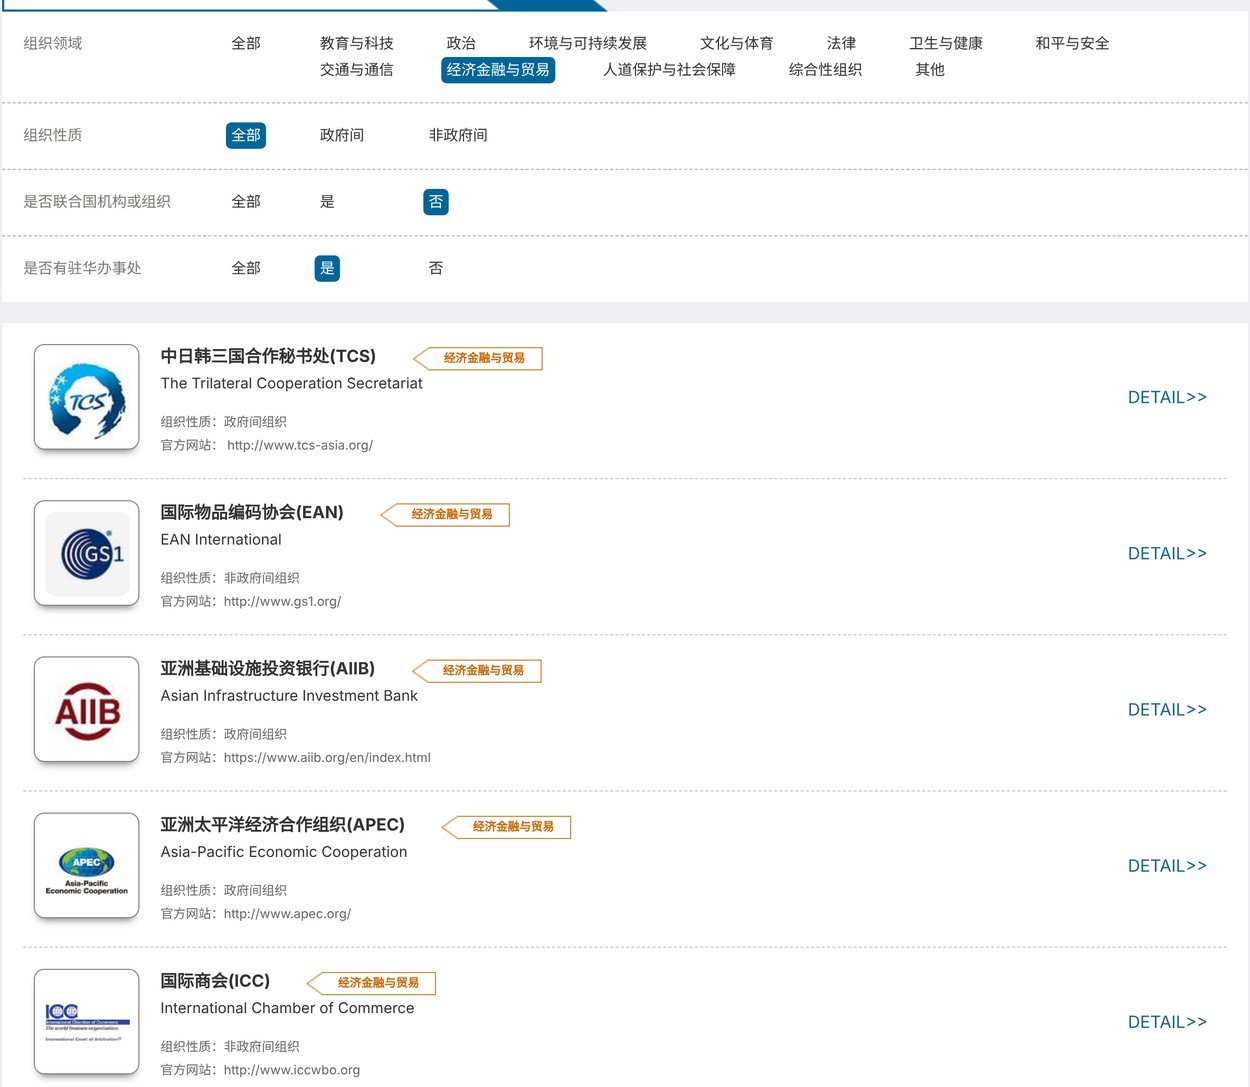The width and height of the screenshot is (1250, 1087).
Task: Visit http://www.gs1.org/ website link
Action: [282, 601]
